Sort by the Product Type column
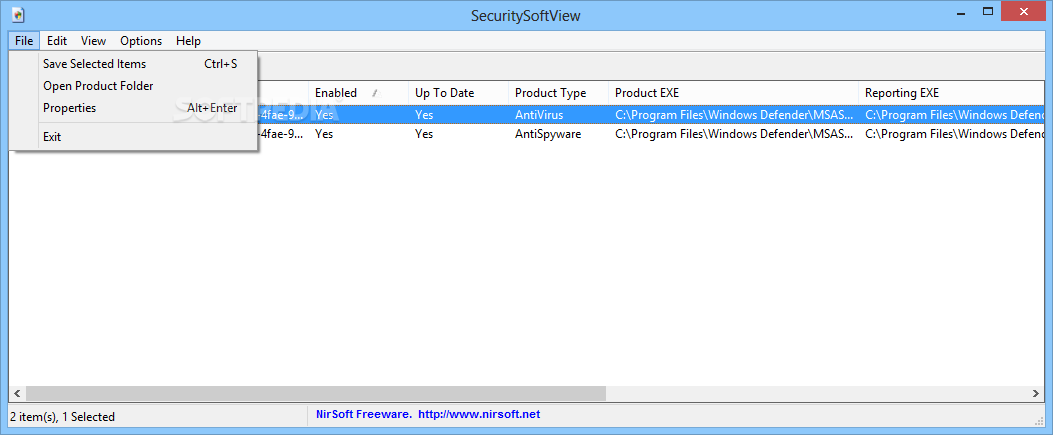1053x435 pixels. (x=558, y=93)
